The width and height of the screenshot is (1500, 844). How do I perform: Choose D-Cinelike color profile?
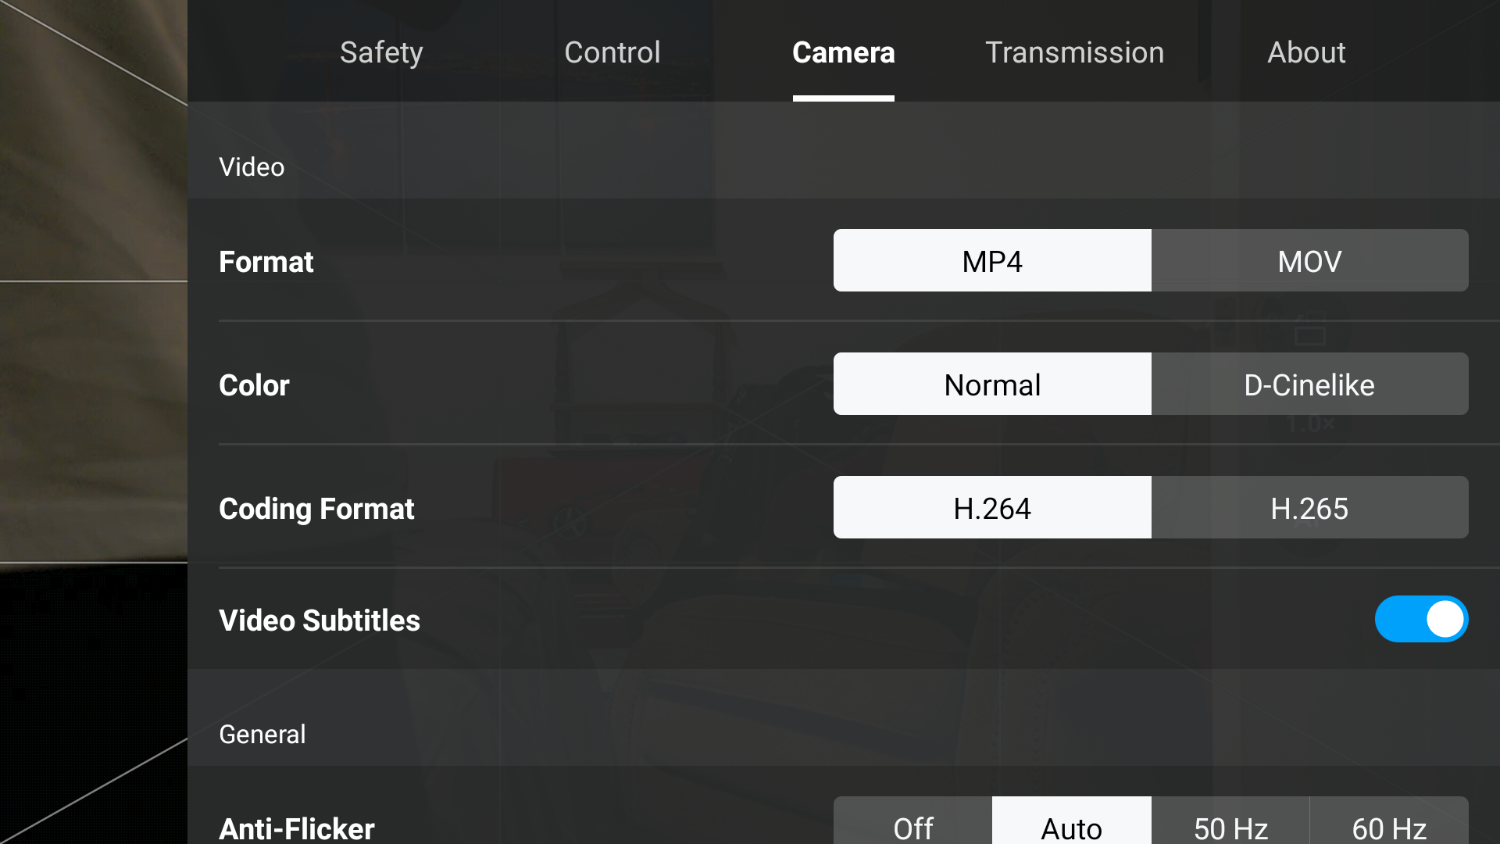(x=1310, y=383)
